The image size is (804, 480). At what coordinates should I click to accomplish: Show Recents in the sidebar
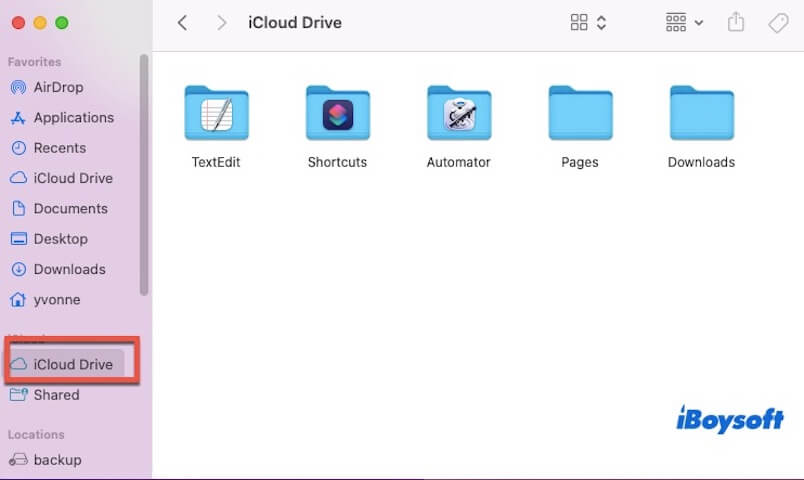point(59,148)
